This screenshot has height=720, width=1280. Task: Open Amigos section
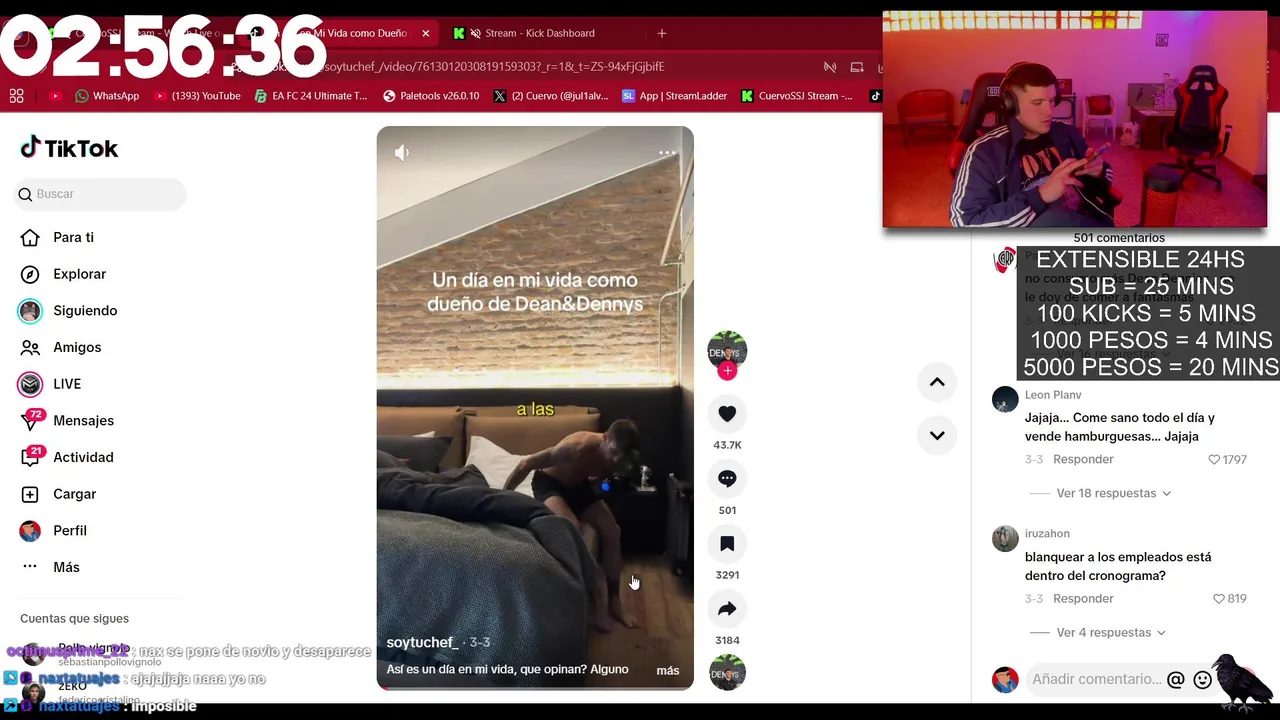(77, 347)
